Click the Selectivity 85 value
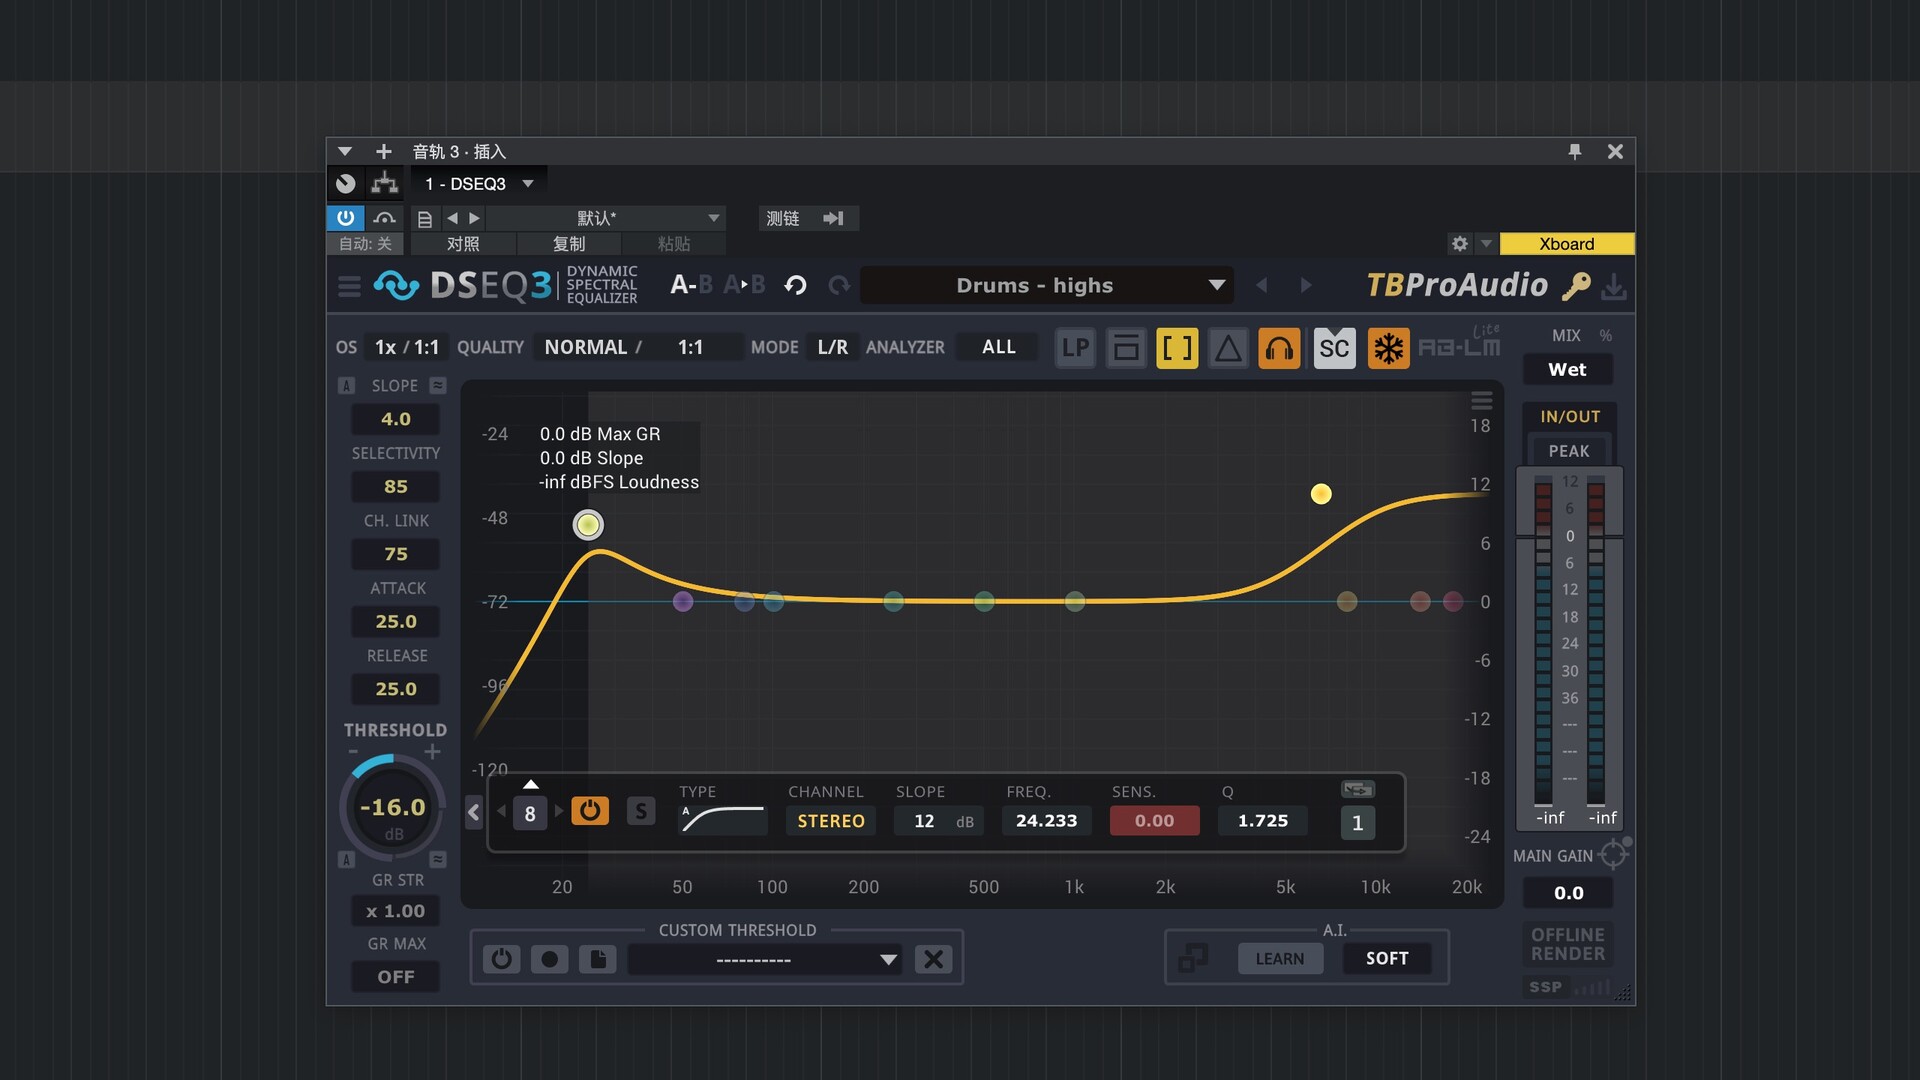Viewport: 1920px width, 1080px height. (x=396, y=487)
